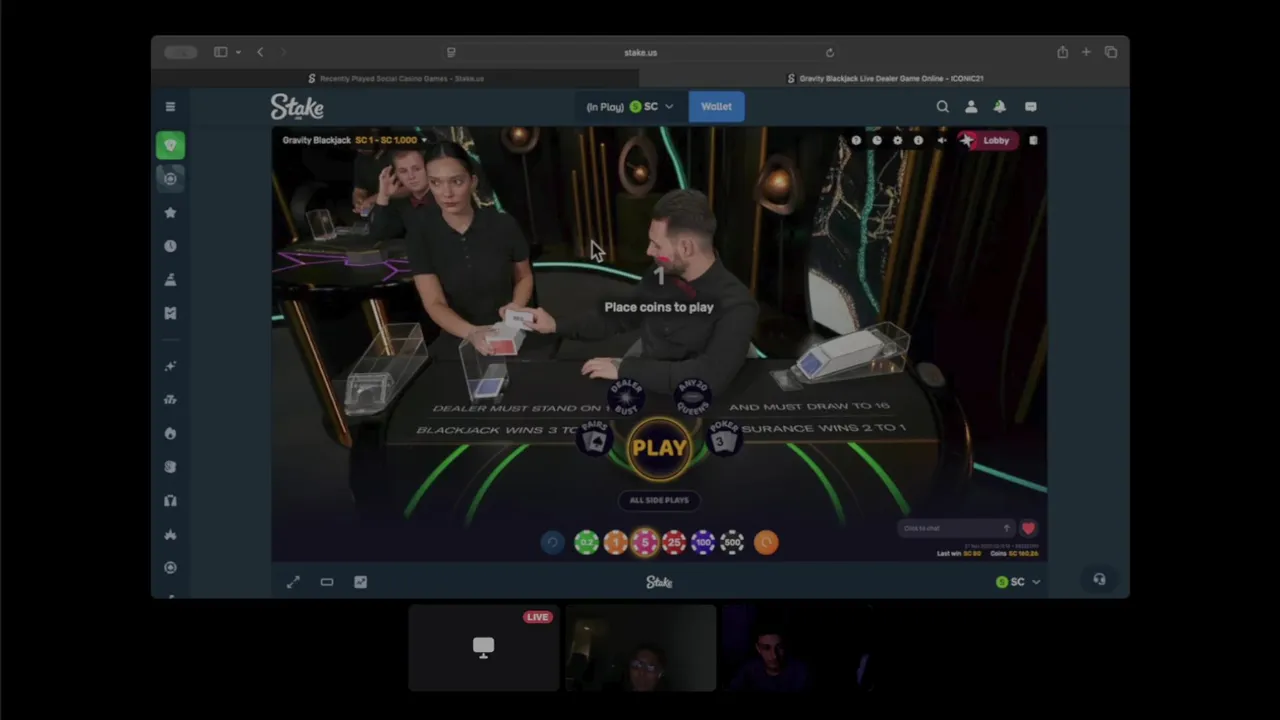Click the stake.us address bar
The width and height of the screenshot is (1280, 720).
[x=640, y=52]
